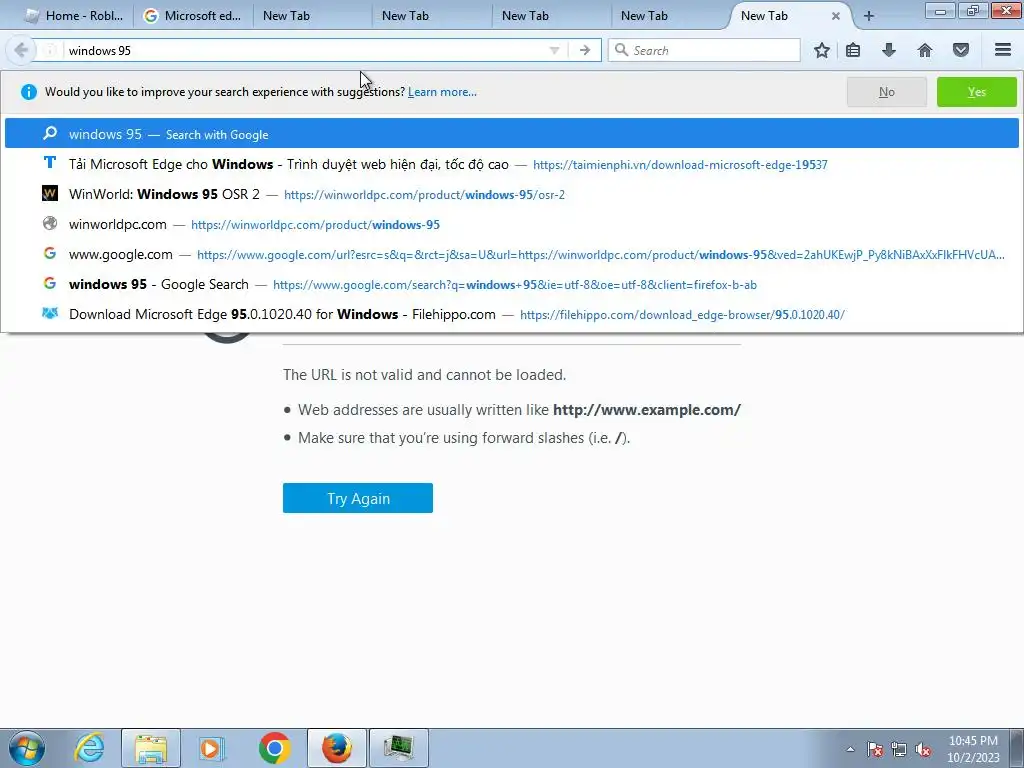
Task: Open the hamburger menu
Action: click(x=1003, y=50)
